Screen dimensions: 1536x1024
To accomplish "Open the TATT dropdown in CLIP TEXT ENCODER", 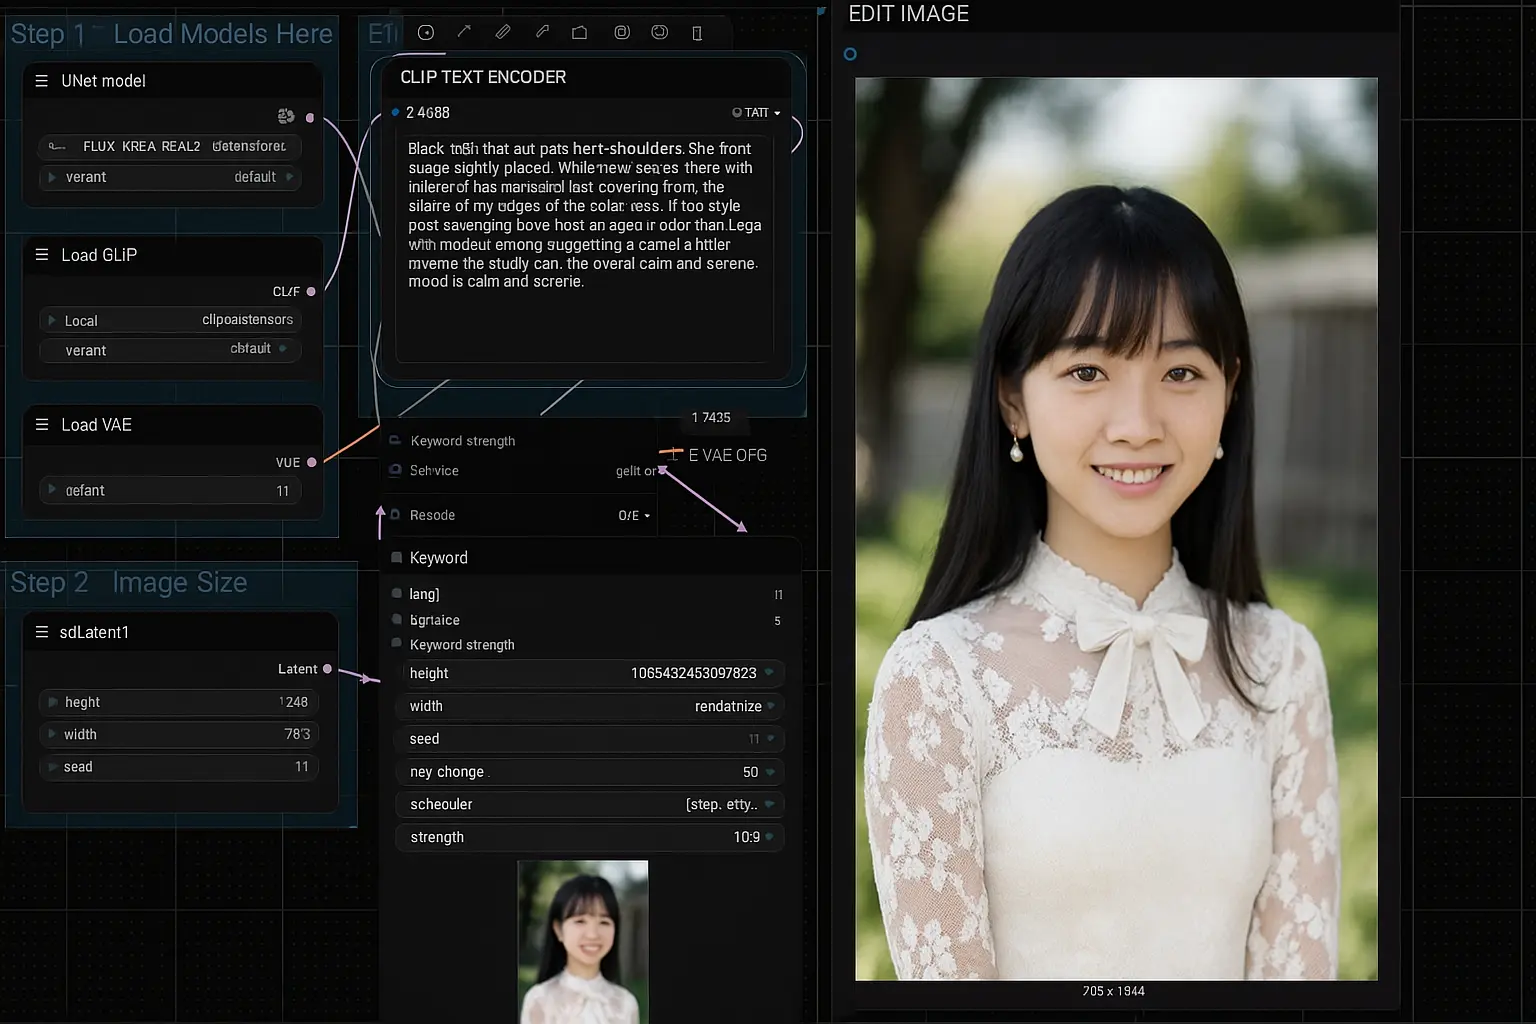I will [756, 113].
